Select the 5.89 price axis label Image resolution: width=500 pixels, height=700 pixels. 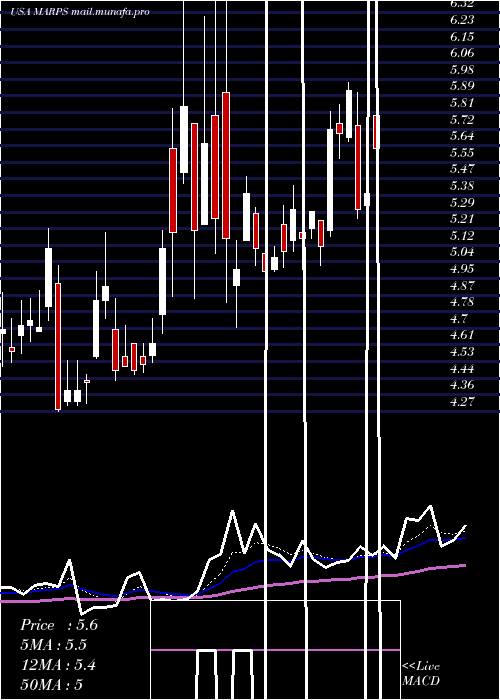pyautogui.click(x=462, y=86)
